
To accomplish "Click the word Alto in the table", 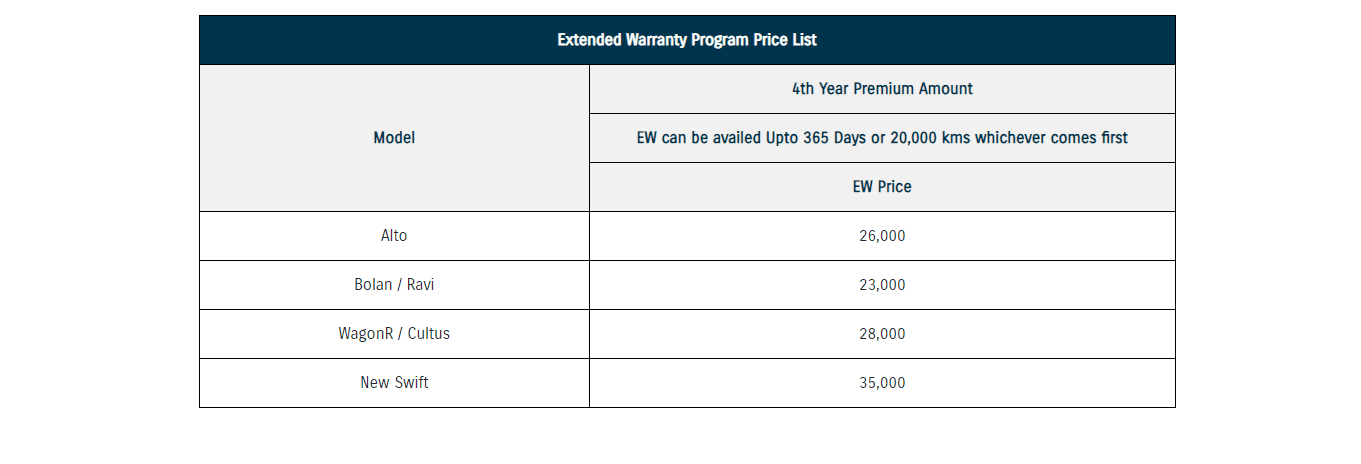I will point(394,236).
